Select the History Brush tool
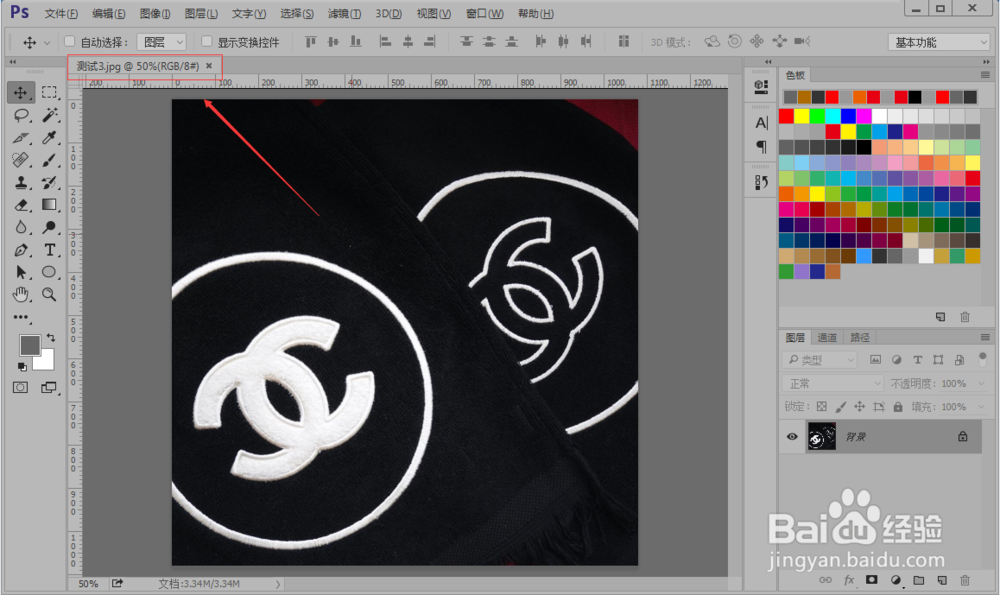 (x=49, y=182)
